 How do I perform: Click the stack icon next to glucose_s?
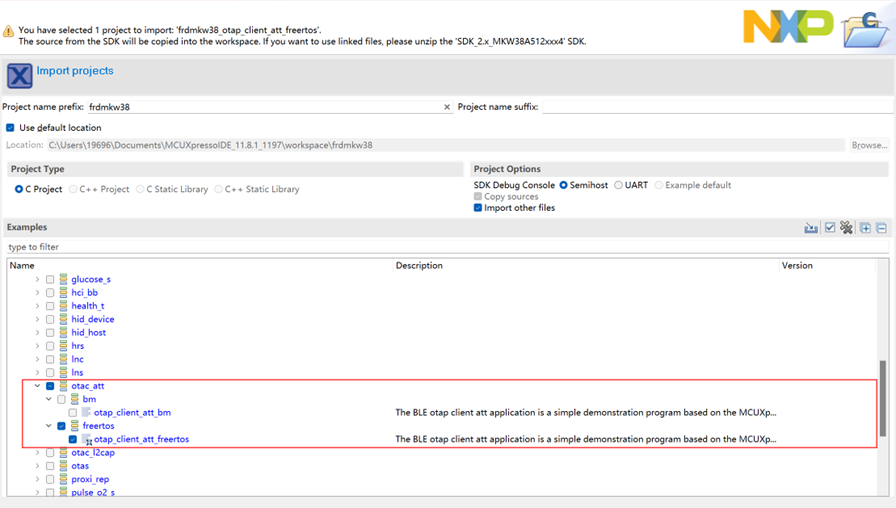tap(63, 279)
